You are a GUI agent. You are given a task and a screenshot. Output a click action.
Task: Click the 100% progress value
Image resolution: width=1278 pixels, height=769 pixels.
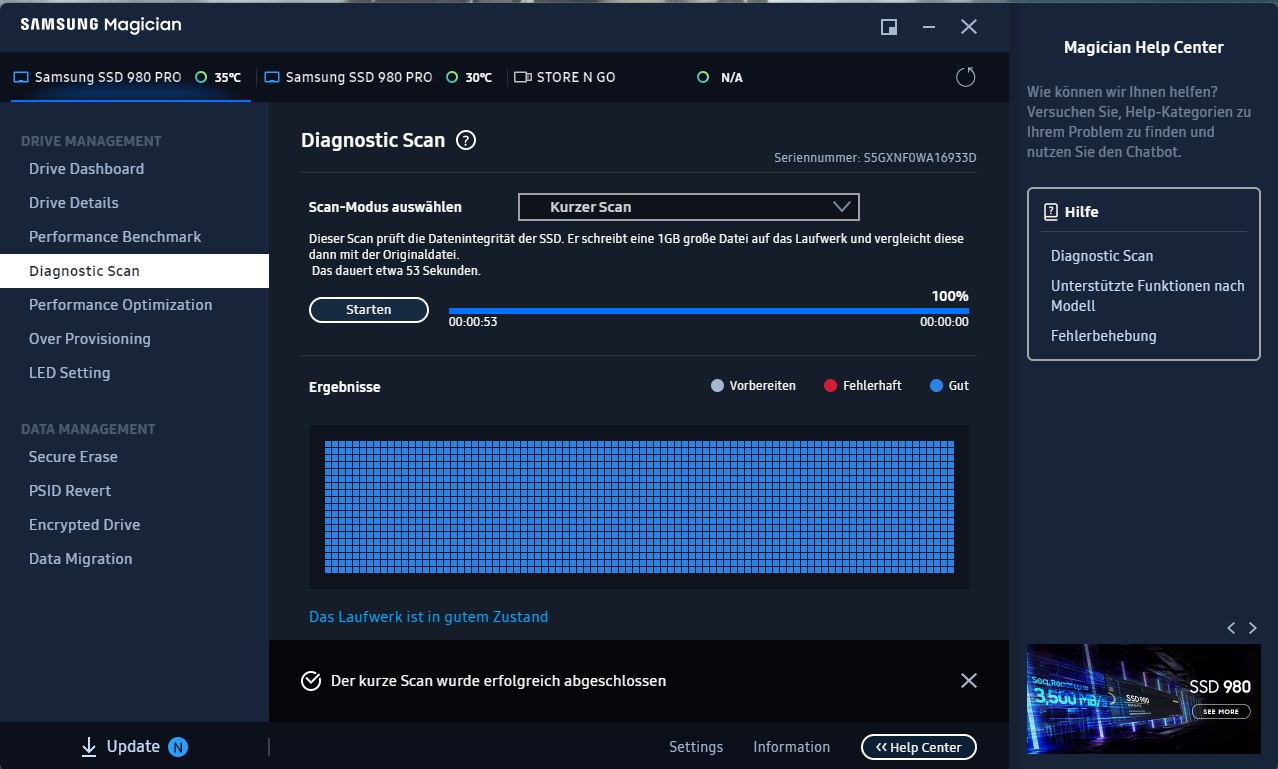pos(950,296)
